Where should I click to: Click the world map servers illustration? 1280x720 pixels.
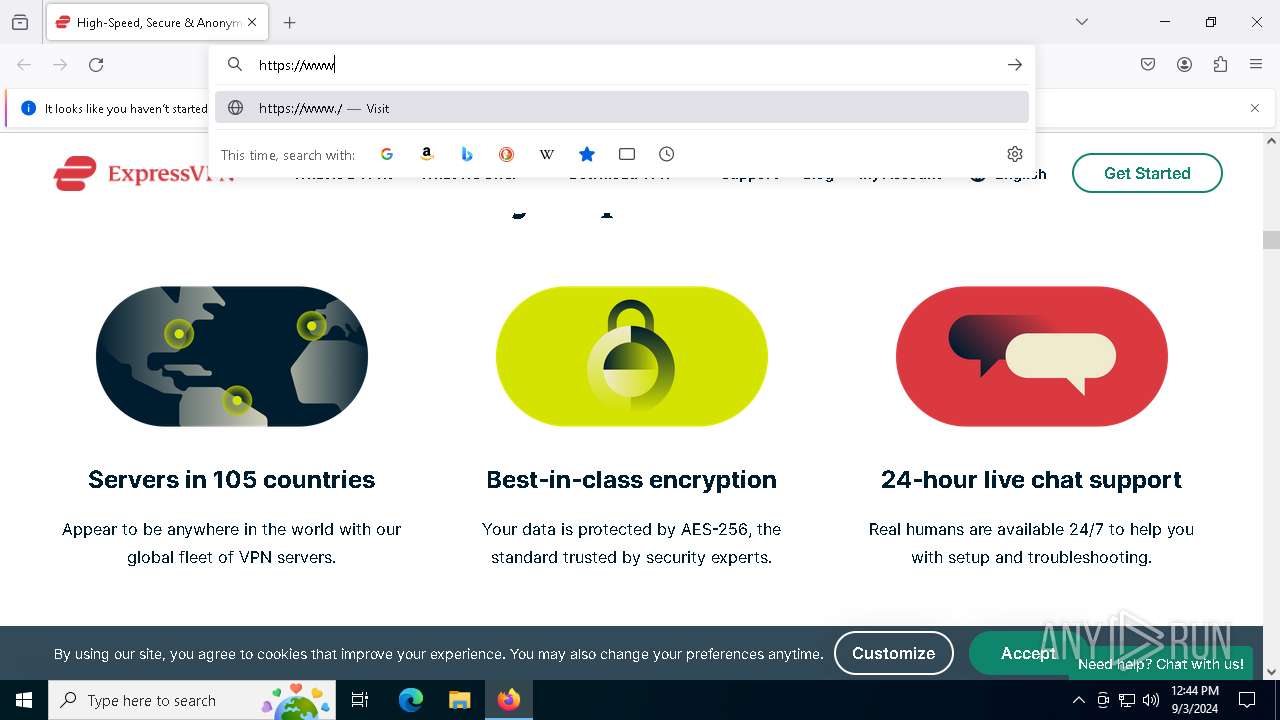[232, 356]
